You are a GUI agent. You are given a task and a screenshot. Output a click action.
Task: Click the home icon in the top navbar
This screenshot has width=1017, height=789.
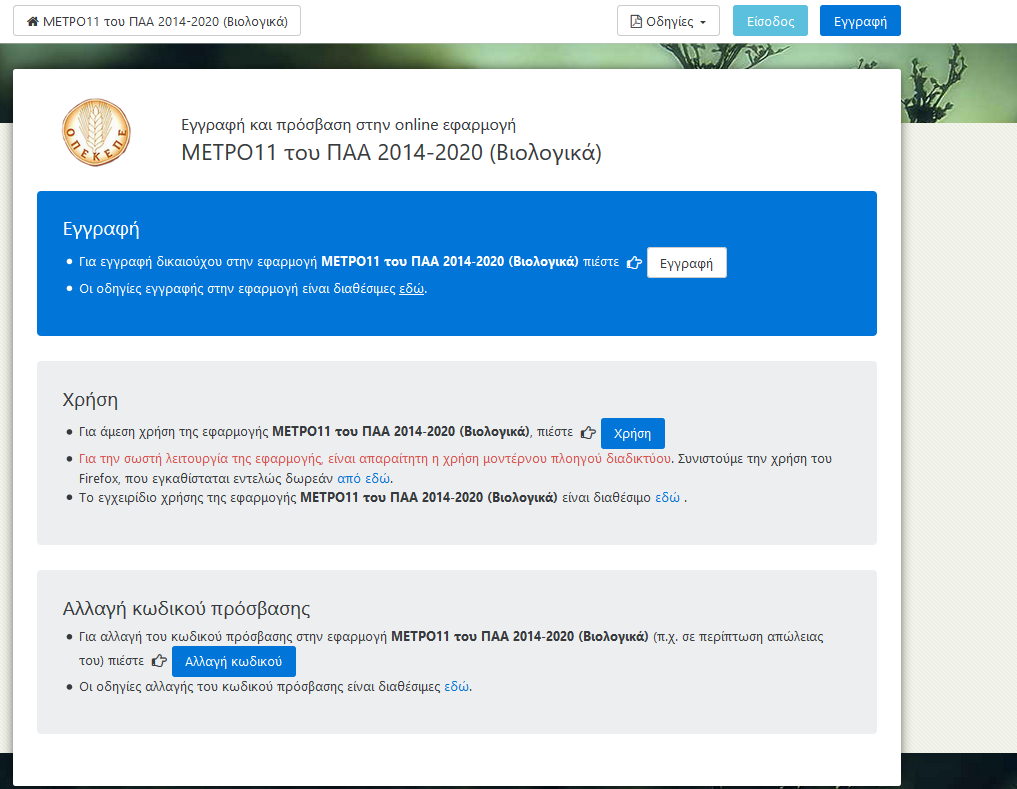pyautogui.click(x=32, y=21)
